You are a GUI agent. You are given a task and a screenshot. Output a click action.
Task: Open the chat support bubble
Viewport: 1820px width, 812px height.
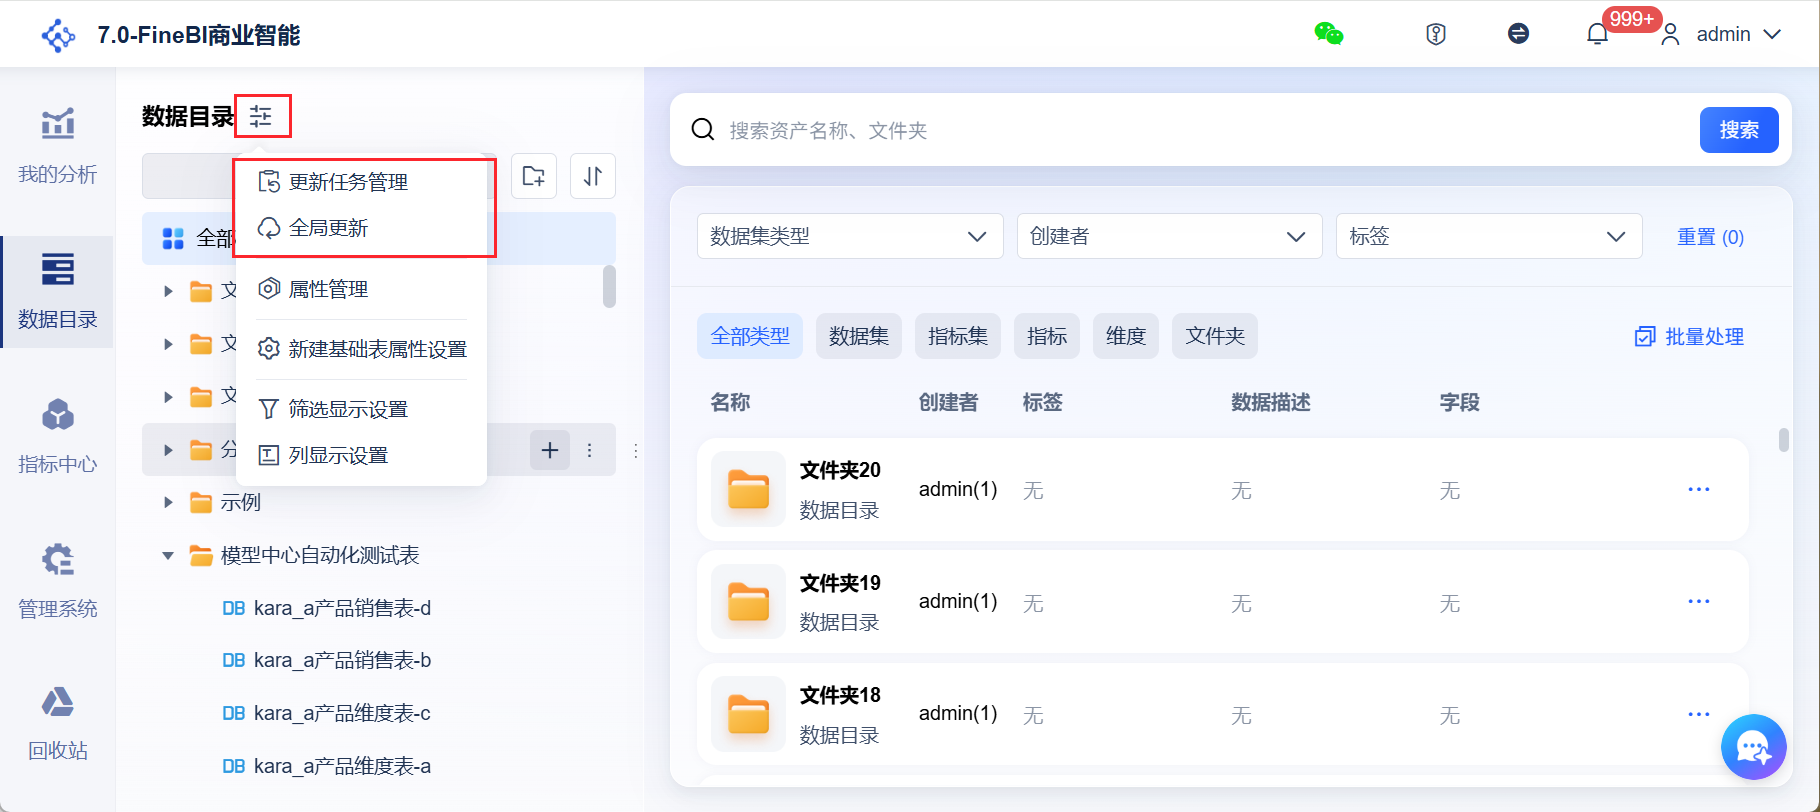coord(1754,747)
